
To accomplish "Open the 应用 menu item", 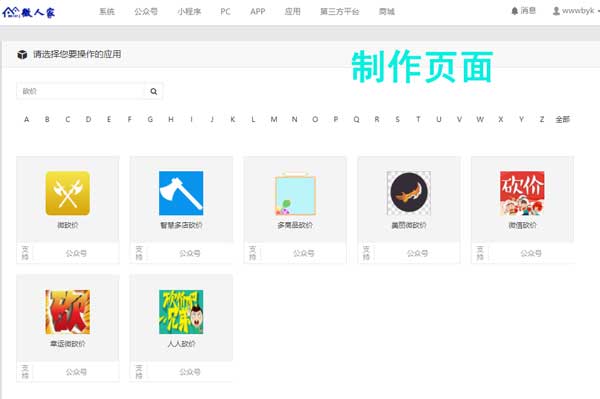I will tap(292, 11).
